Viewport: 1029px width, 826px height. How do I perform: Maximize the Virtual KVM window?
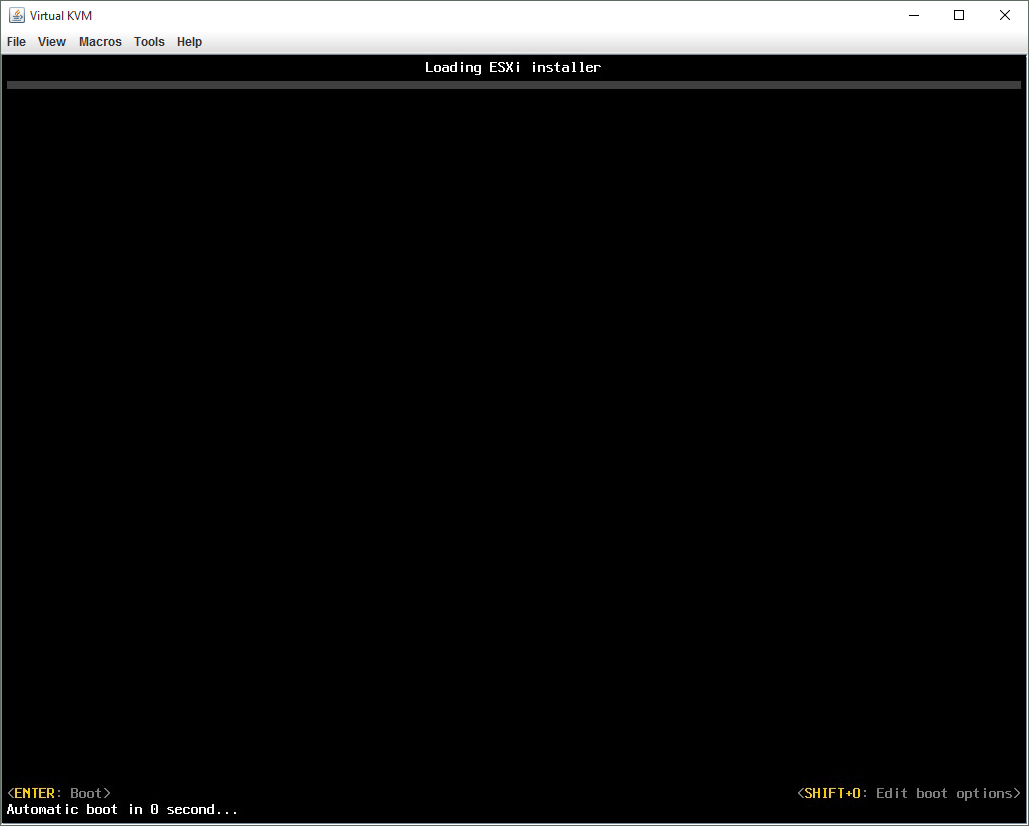959,15
